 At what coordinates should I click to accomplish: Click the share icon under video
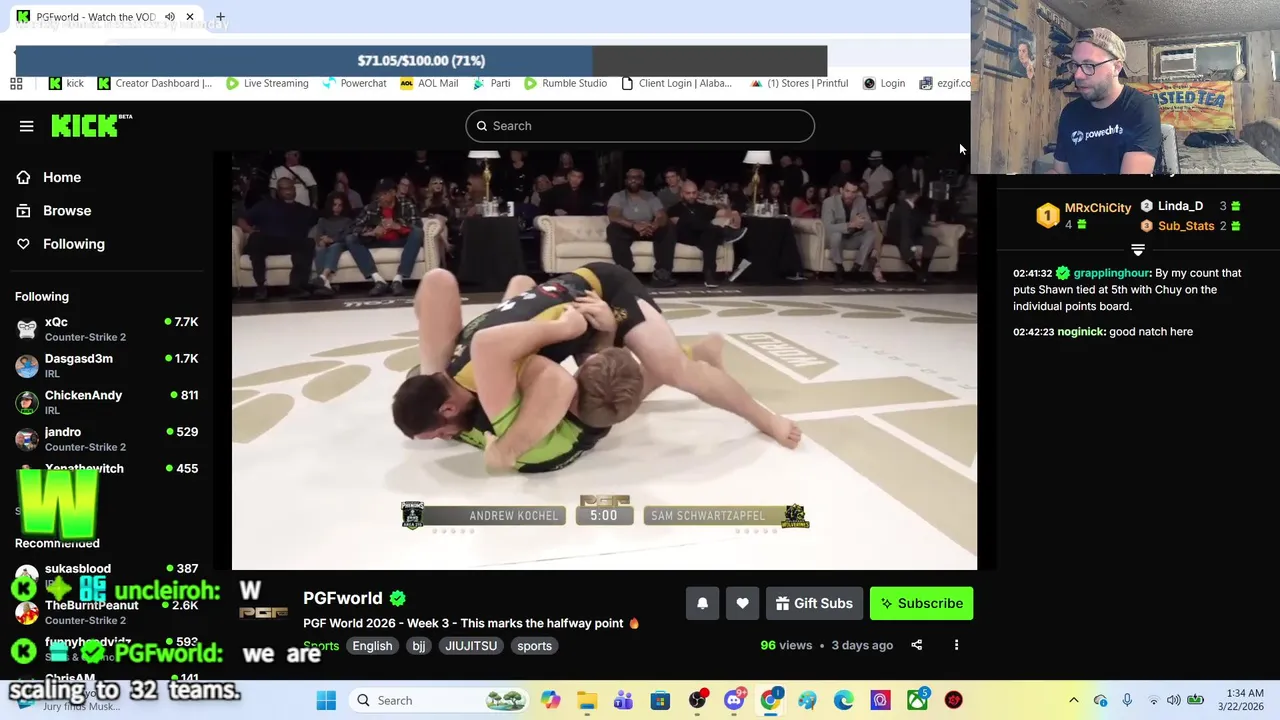click(x=916, y=645)
